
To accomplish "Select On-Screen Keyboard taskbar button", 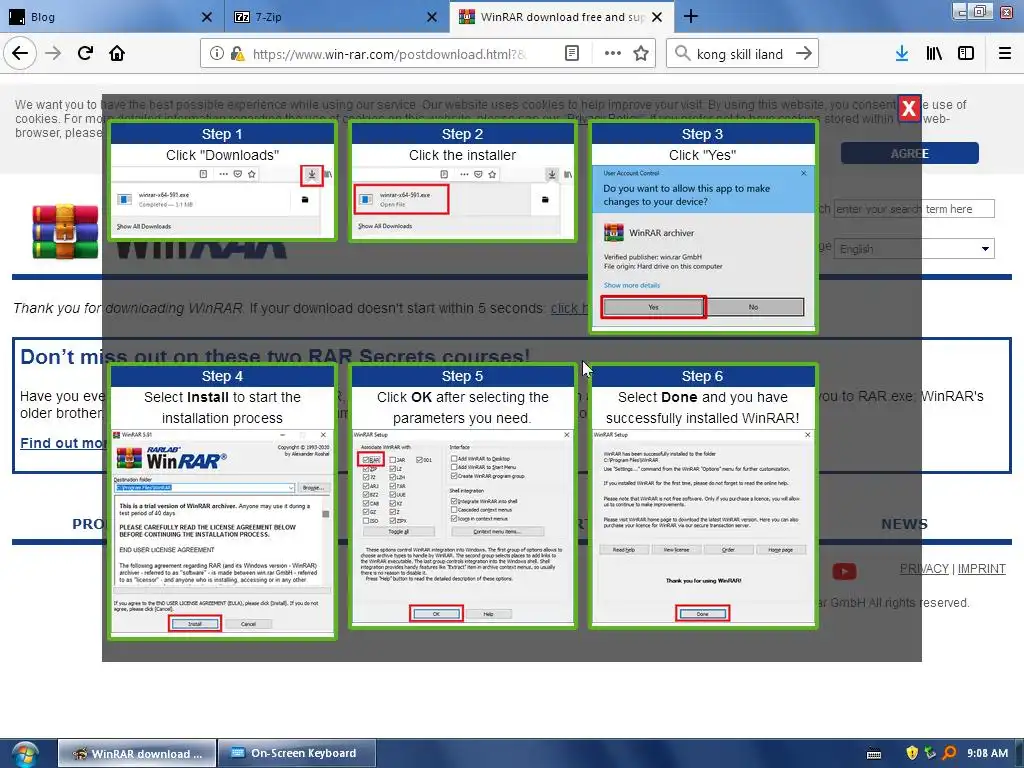I will point(297,753).
